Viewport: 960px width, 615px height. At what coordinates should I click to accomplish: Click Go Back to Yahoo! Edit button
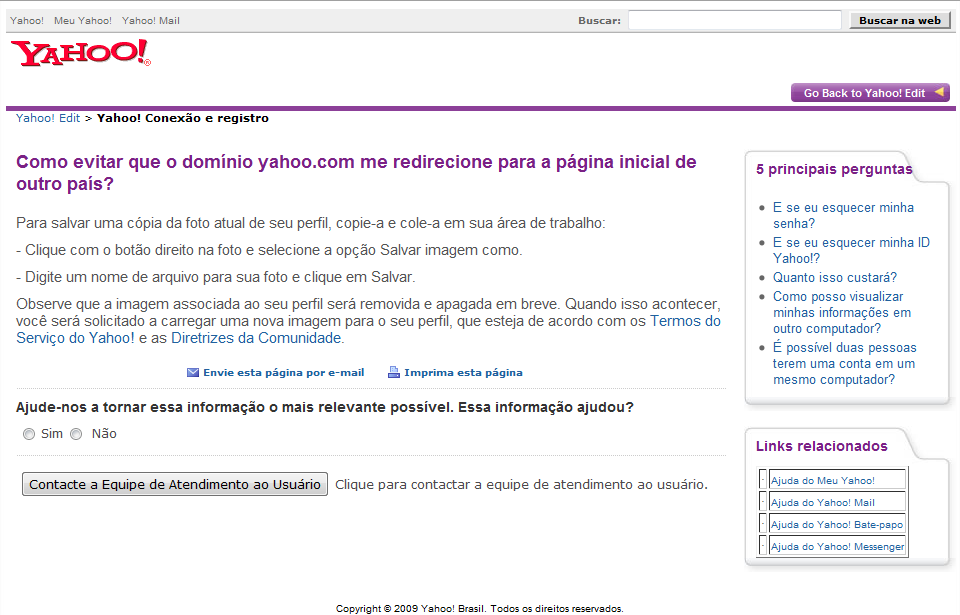[x=870, y=92]
